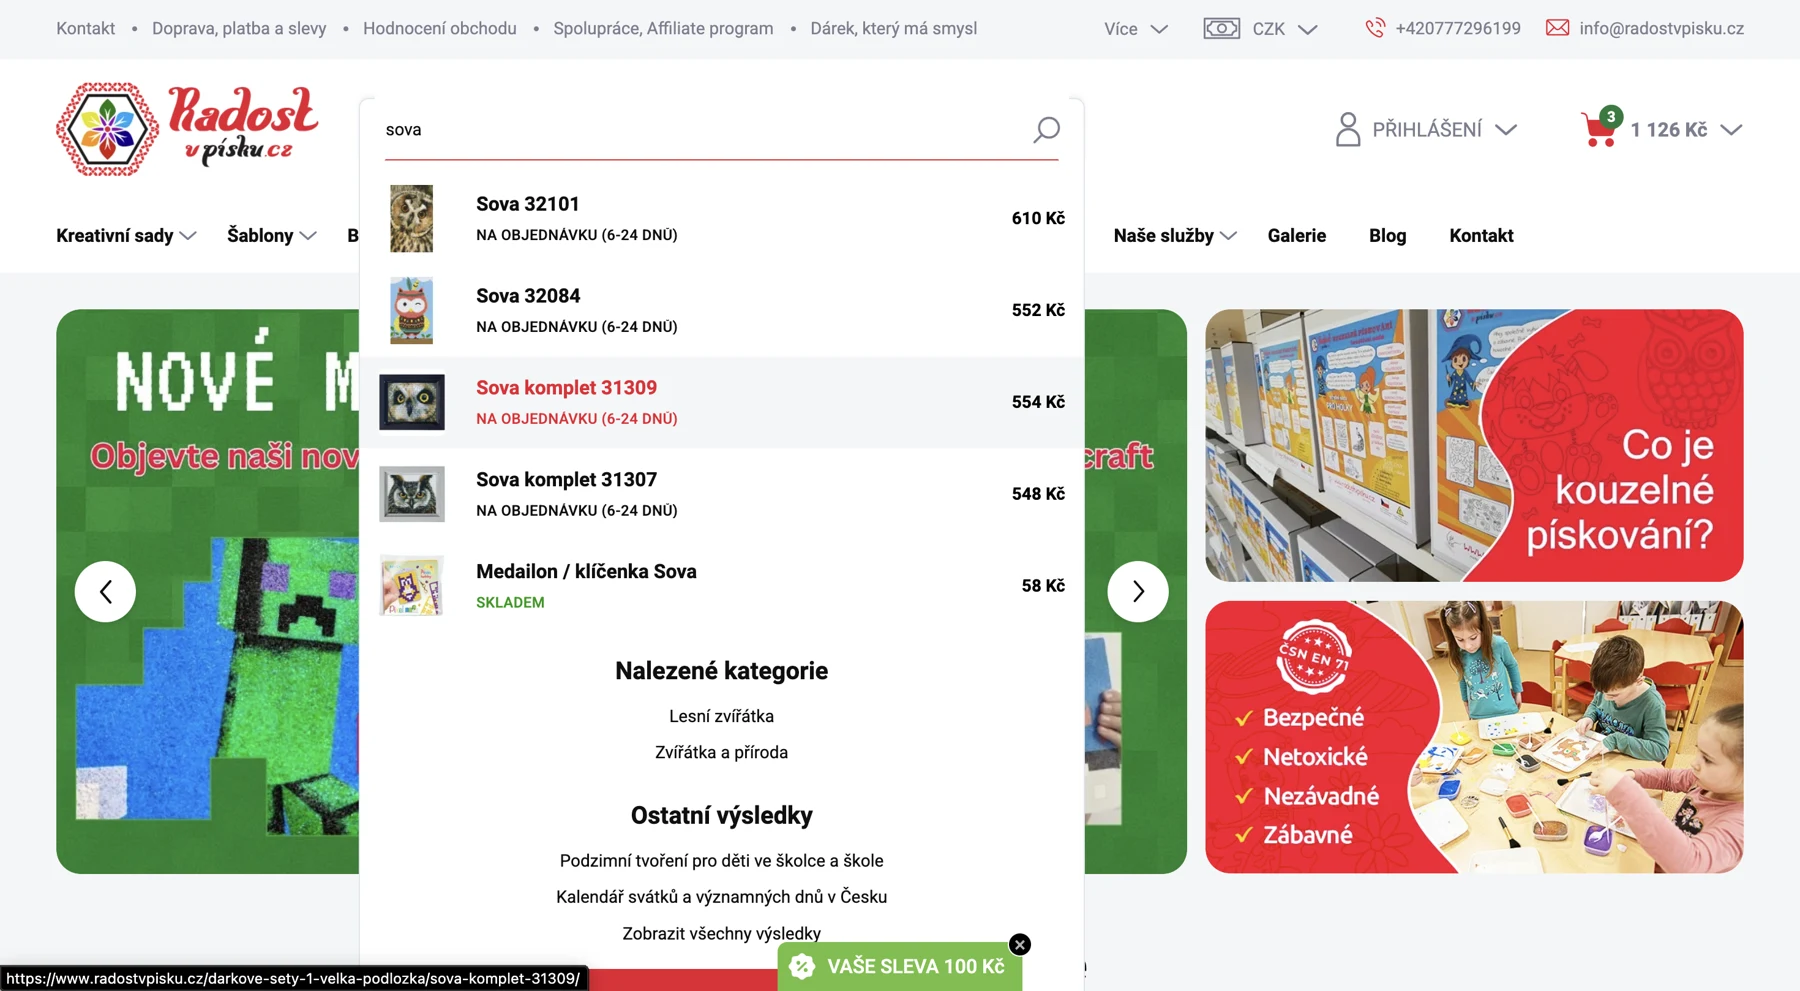The image size is (1800, 991).
Task: Expand cart total 1 126 Kč dropdown
Action: (1686, 130)
